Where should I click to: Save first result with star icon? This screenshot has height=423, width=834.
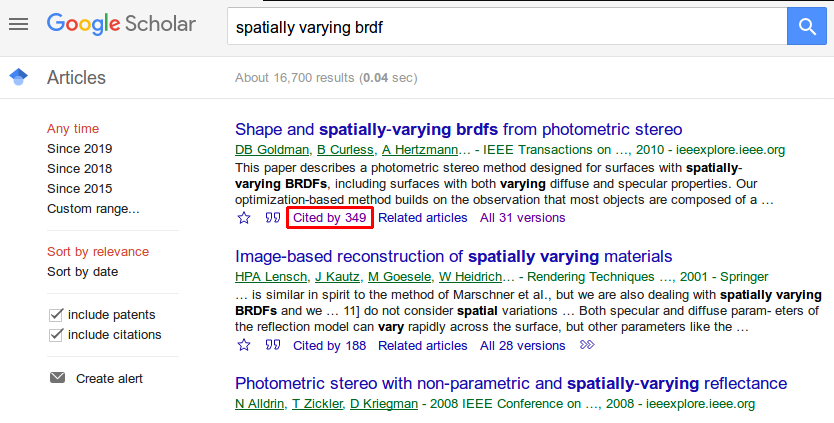click(x=244, y=218)
